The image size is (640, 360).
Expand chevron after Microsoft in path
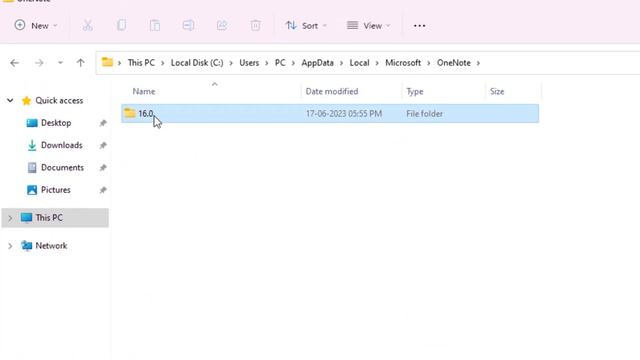(429, 63)
